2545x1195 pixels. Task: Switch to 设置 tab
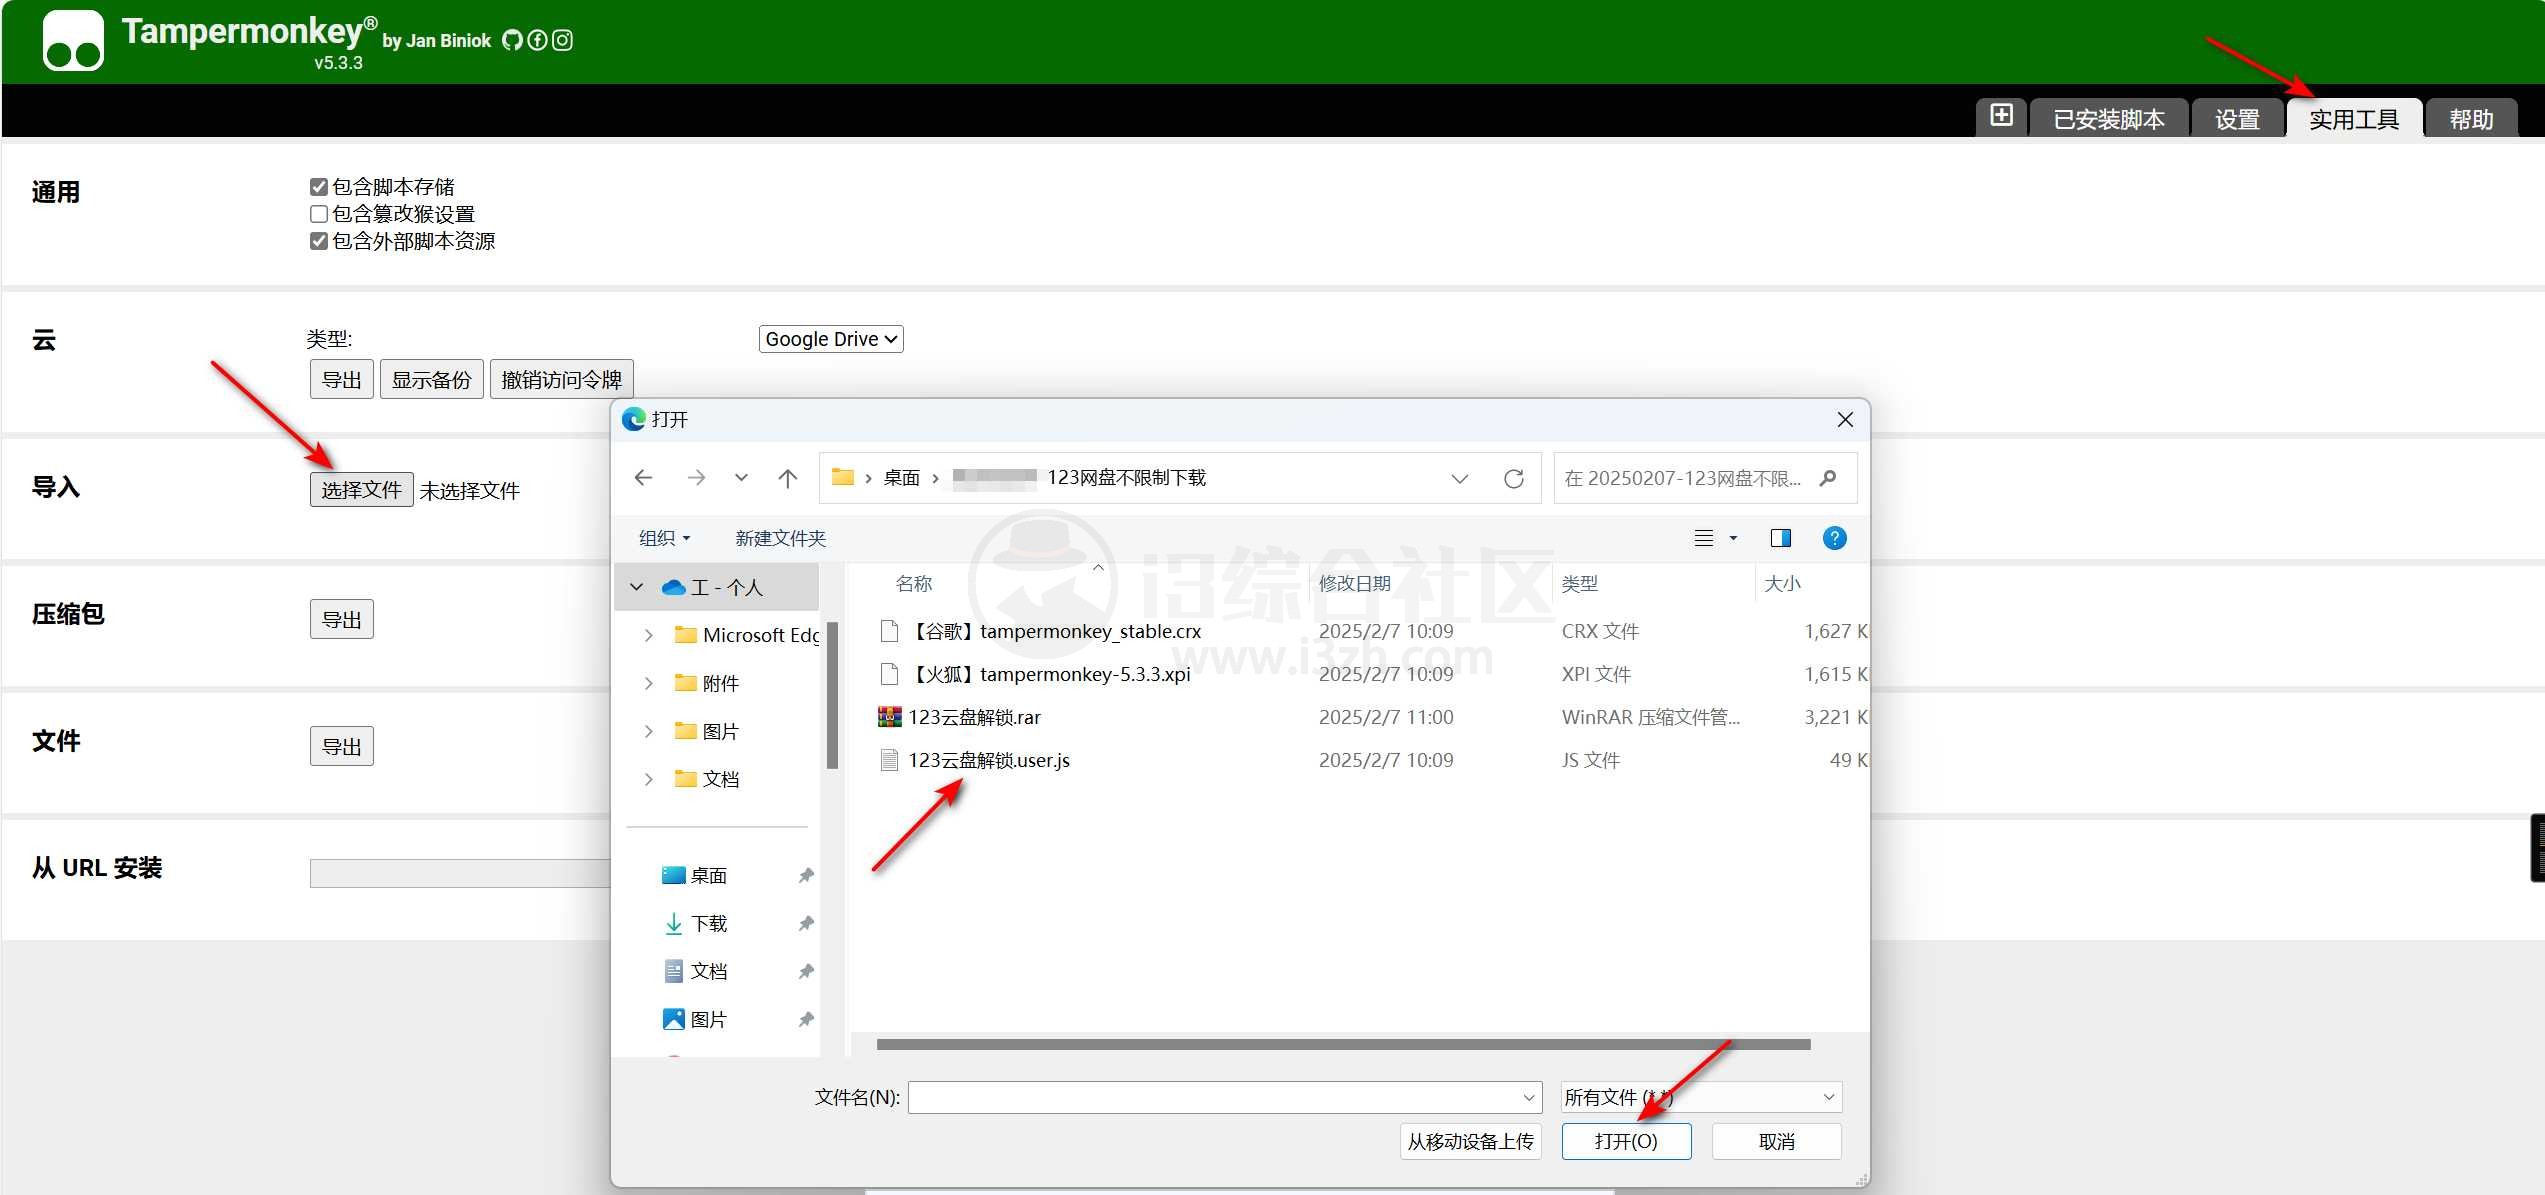(x=2237, y=119)
